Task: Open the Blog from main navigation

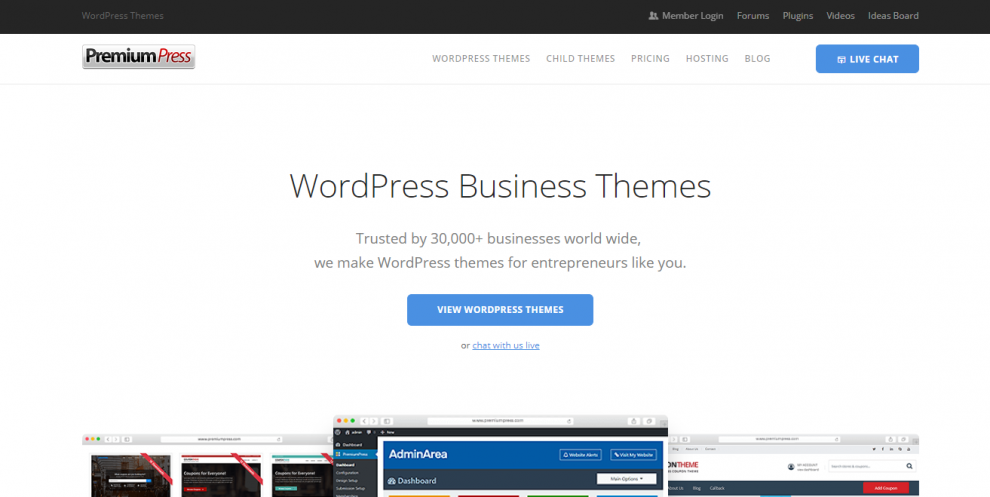Action: pos(757,59)
